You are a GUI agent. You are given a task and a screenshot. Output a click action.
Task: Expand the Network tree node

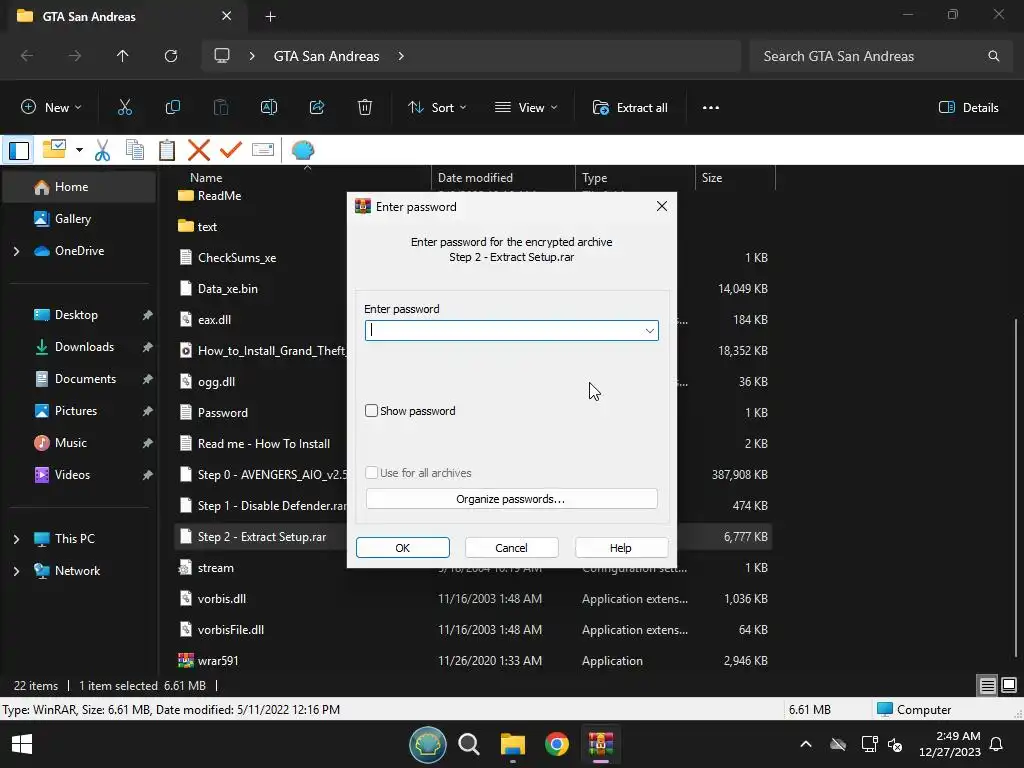16,571
